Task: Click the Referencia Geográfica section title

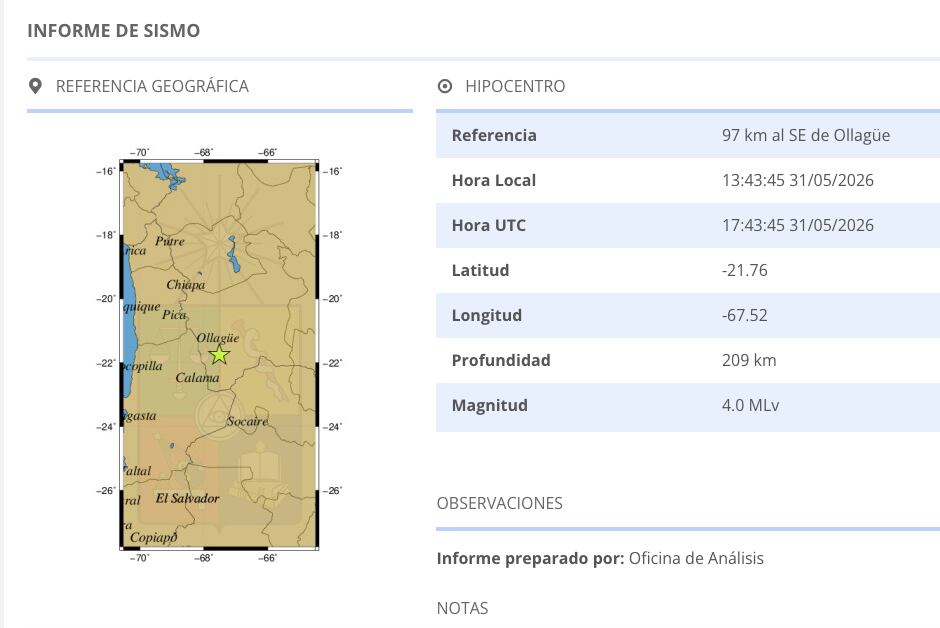Action: (152, 86)
